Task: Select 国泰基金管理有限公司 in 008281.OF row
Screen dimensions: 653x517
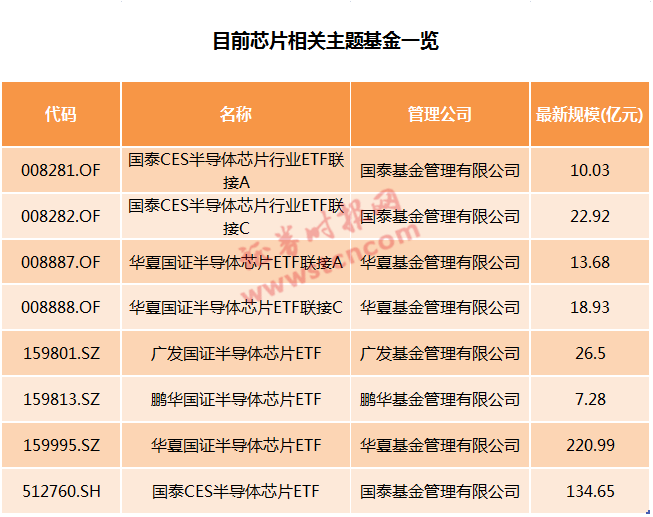Action: 440,171
